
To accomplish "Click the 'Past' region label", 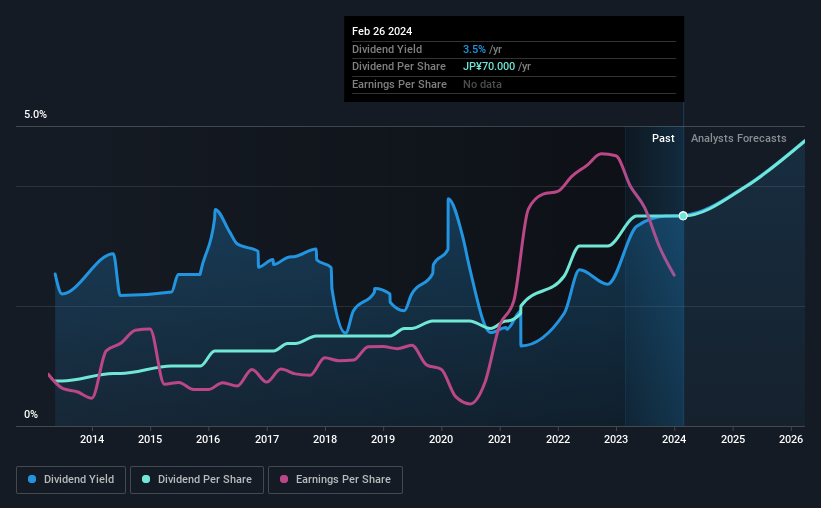I will (x=663, y=138).
